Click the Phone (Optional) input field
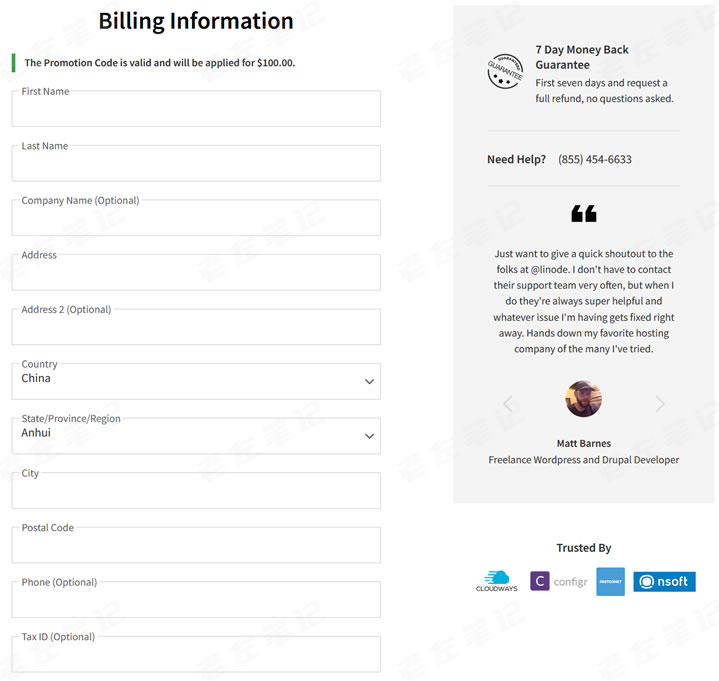Screen dimensions: 719x681 click(196, 600)
